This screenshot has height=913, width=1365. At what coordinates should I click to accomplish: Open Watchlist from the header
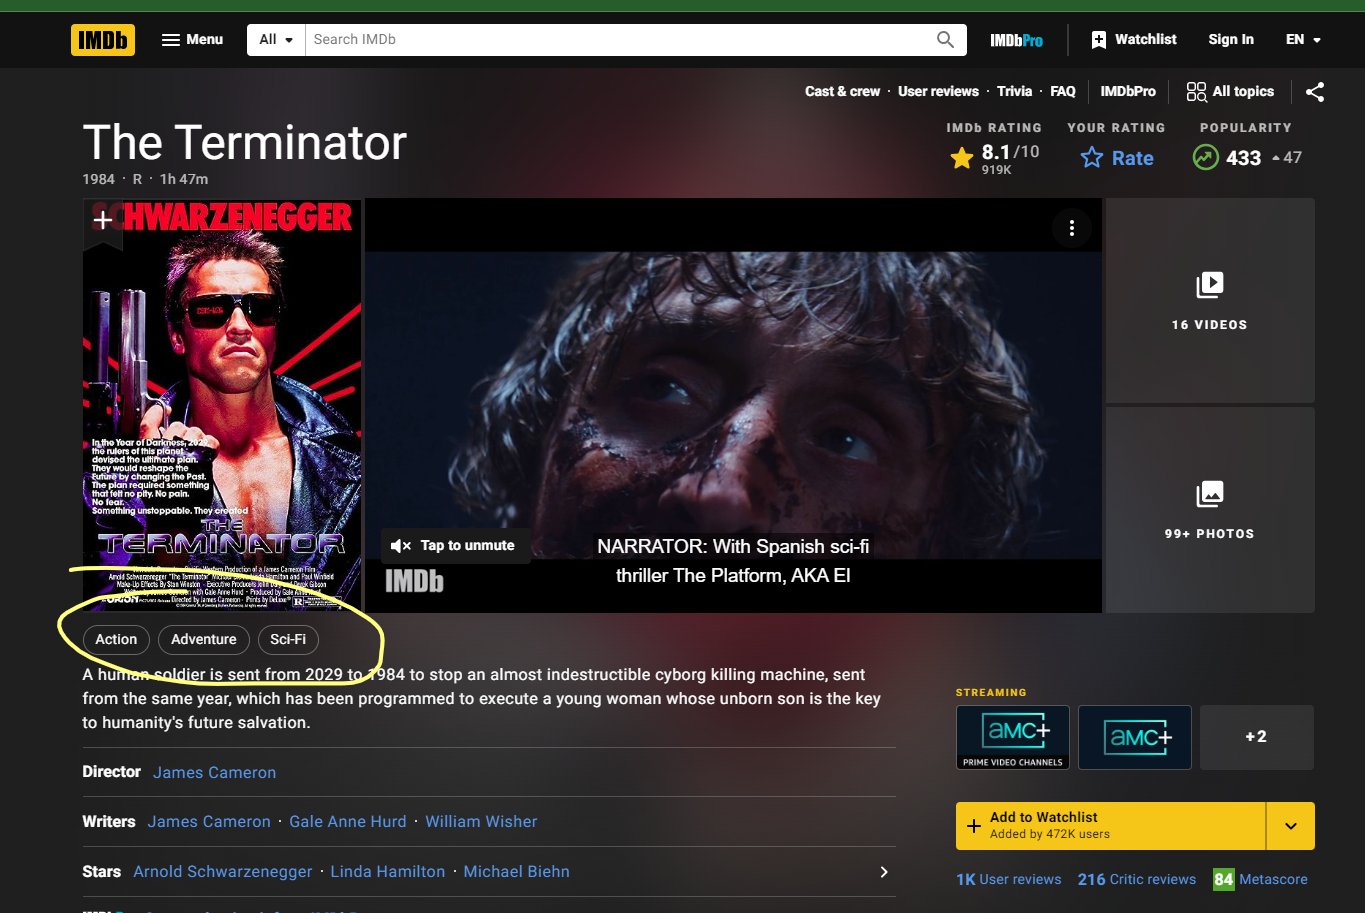tap(1133, 40)
